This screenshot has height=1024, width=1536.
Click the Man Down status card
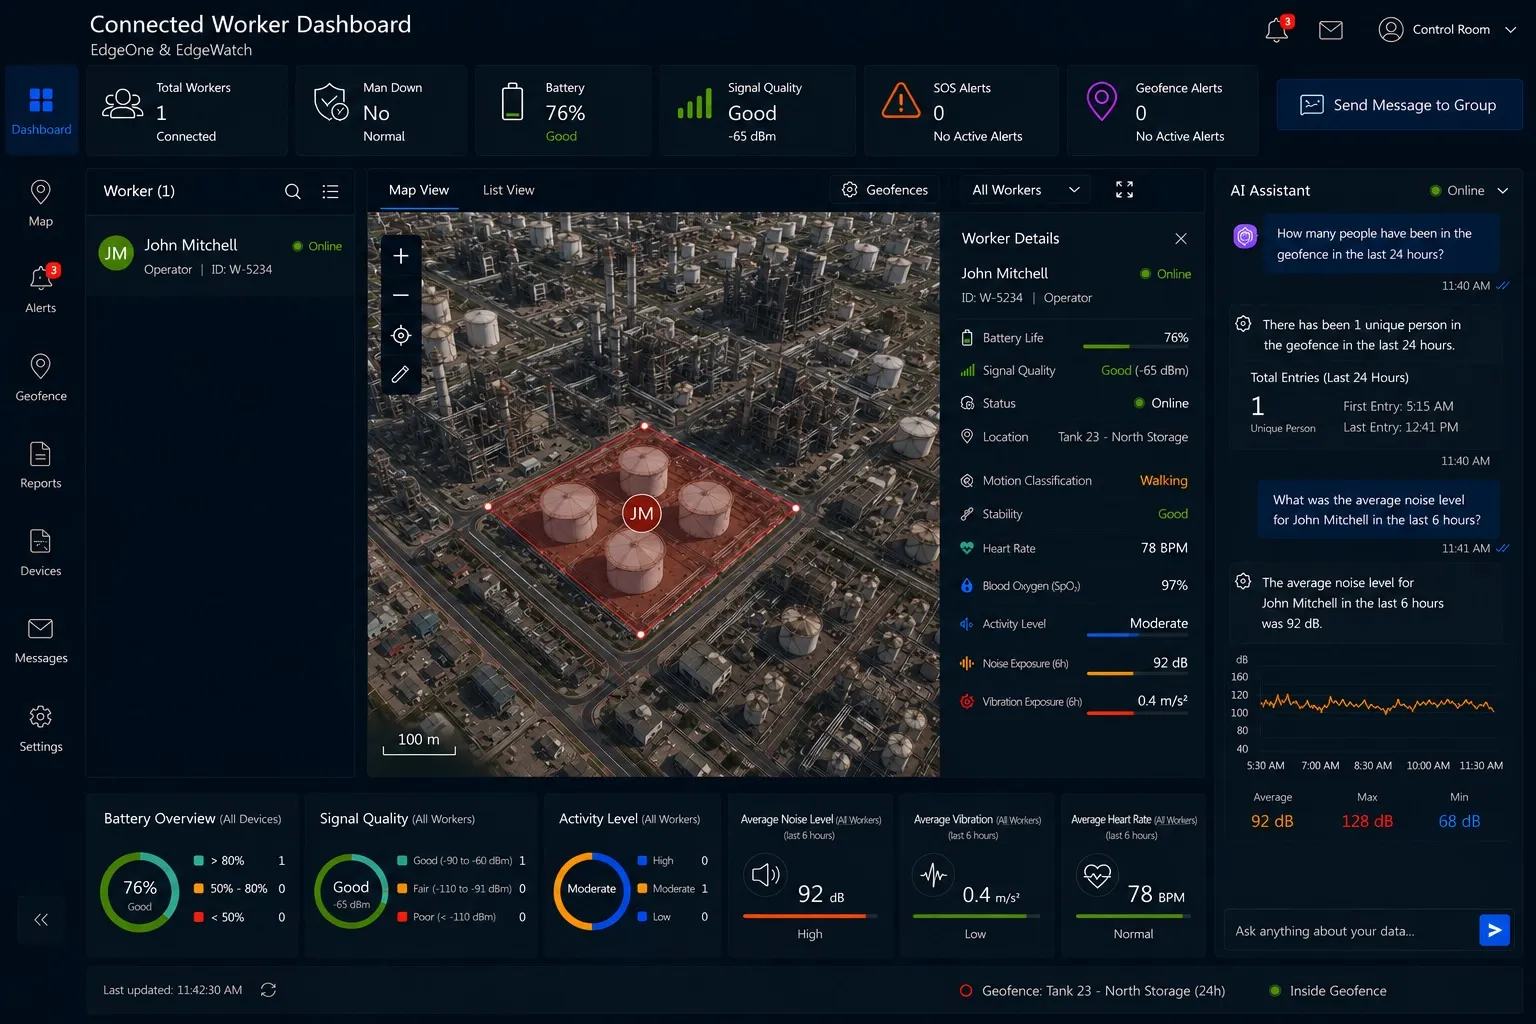coord(381,111)
